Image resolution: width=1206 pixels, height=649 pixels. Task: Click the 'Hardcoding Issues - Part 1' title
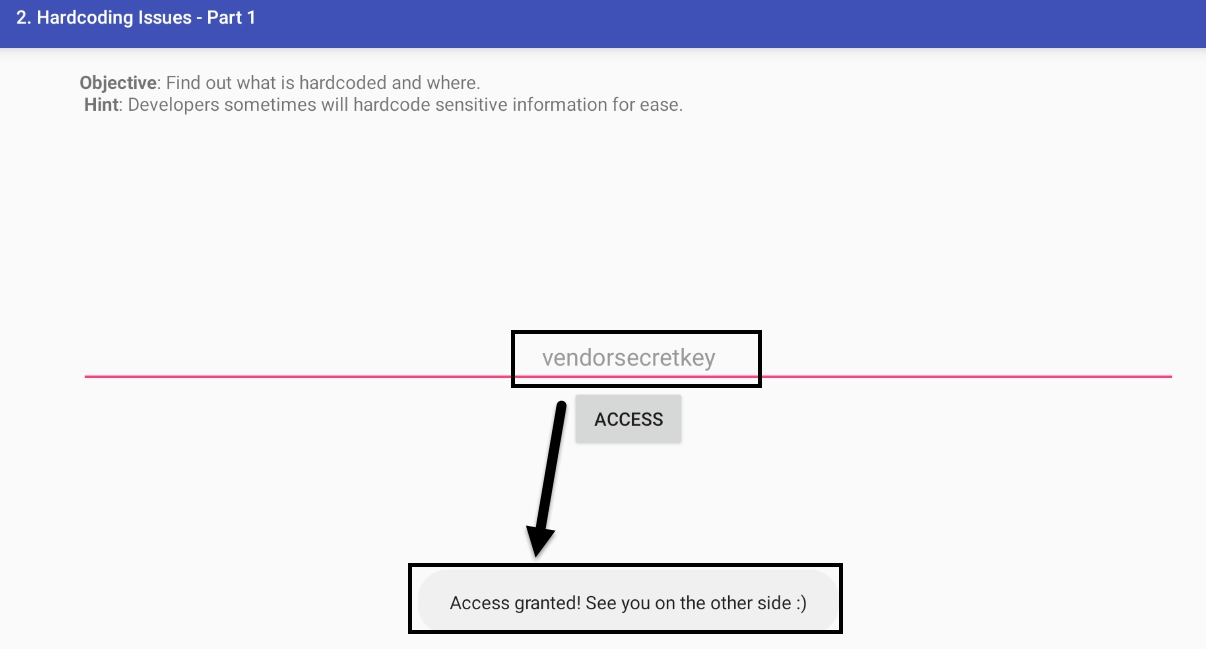[x=136, y=18]
